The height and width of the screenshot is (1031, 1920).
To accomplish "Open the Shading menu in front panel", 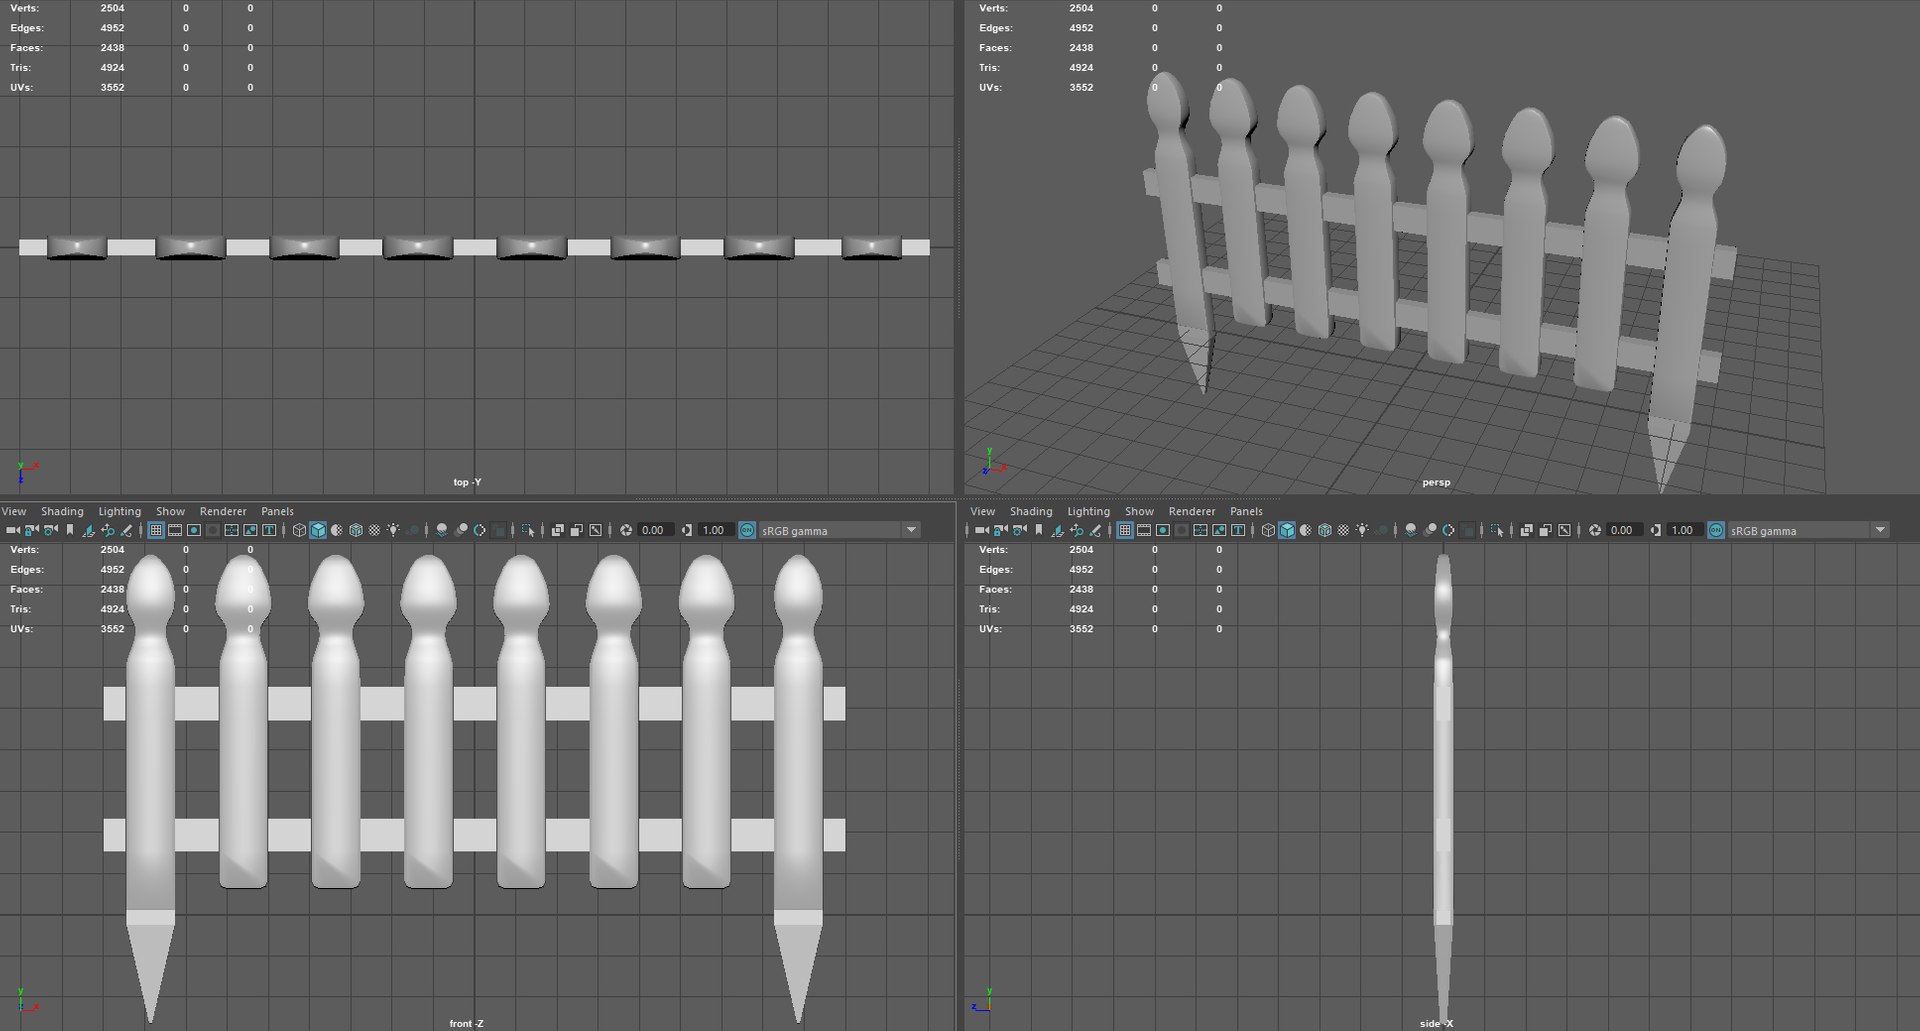I will click(x=62, y=511).
